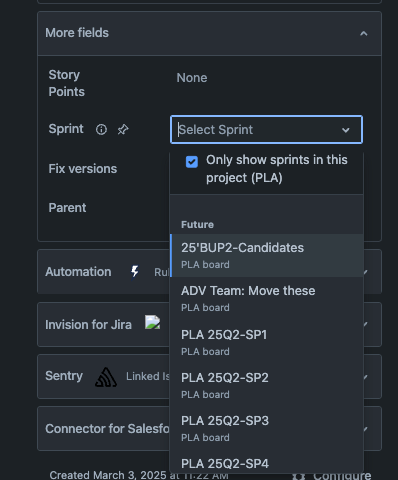Pick sprint PLA 25Q2-SP4

pos(267,462)
